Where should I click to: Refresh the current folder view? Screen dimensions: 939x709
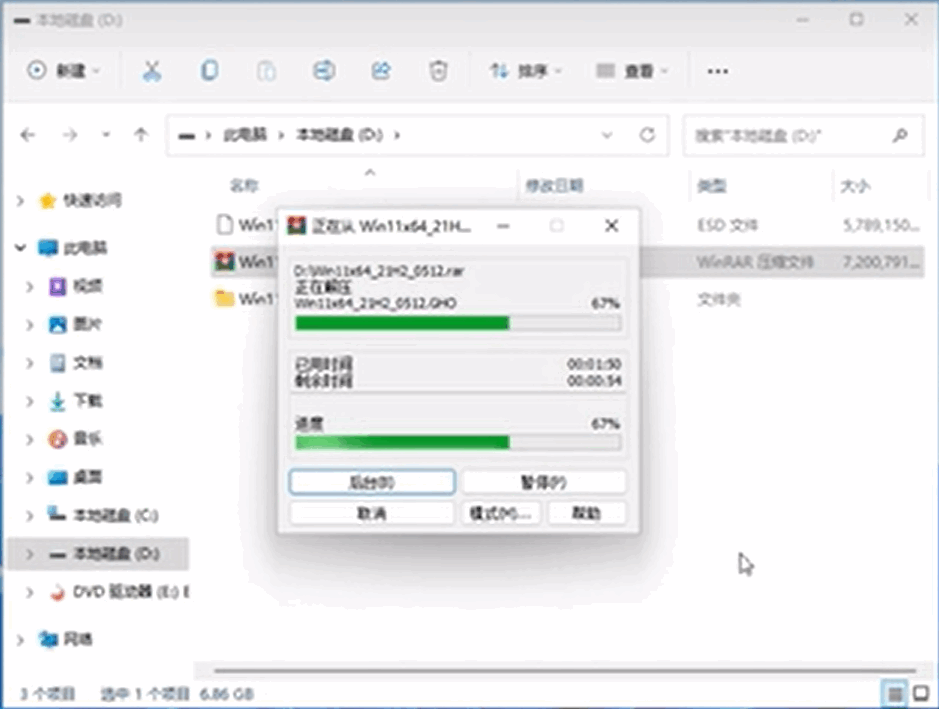(x=647, y=135)
